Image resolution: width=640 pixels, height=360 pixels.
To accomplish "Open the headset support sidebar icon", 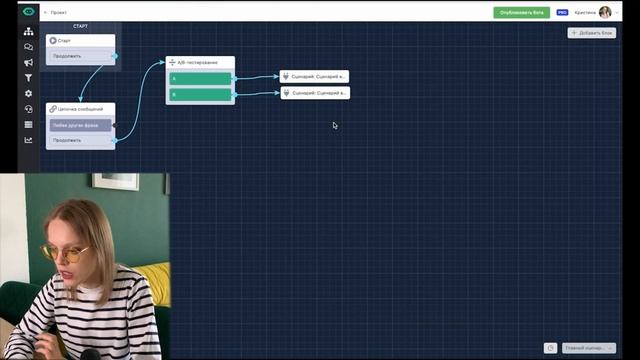I will tap(29, 109).
